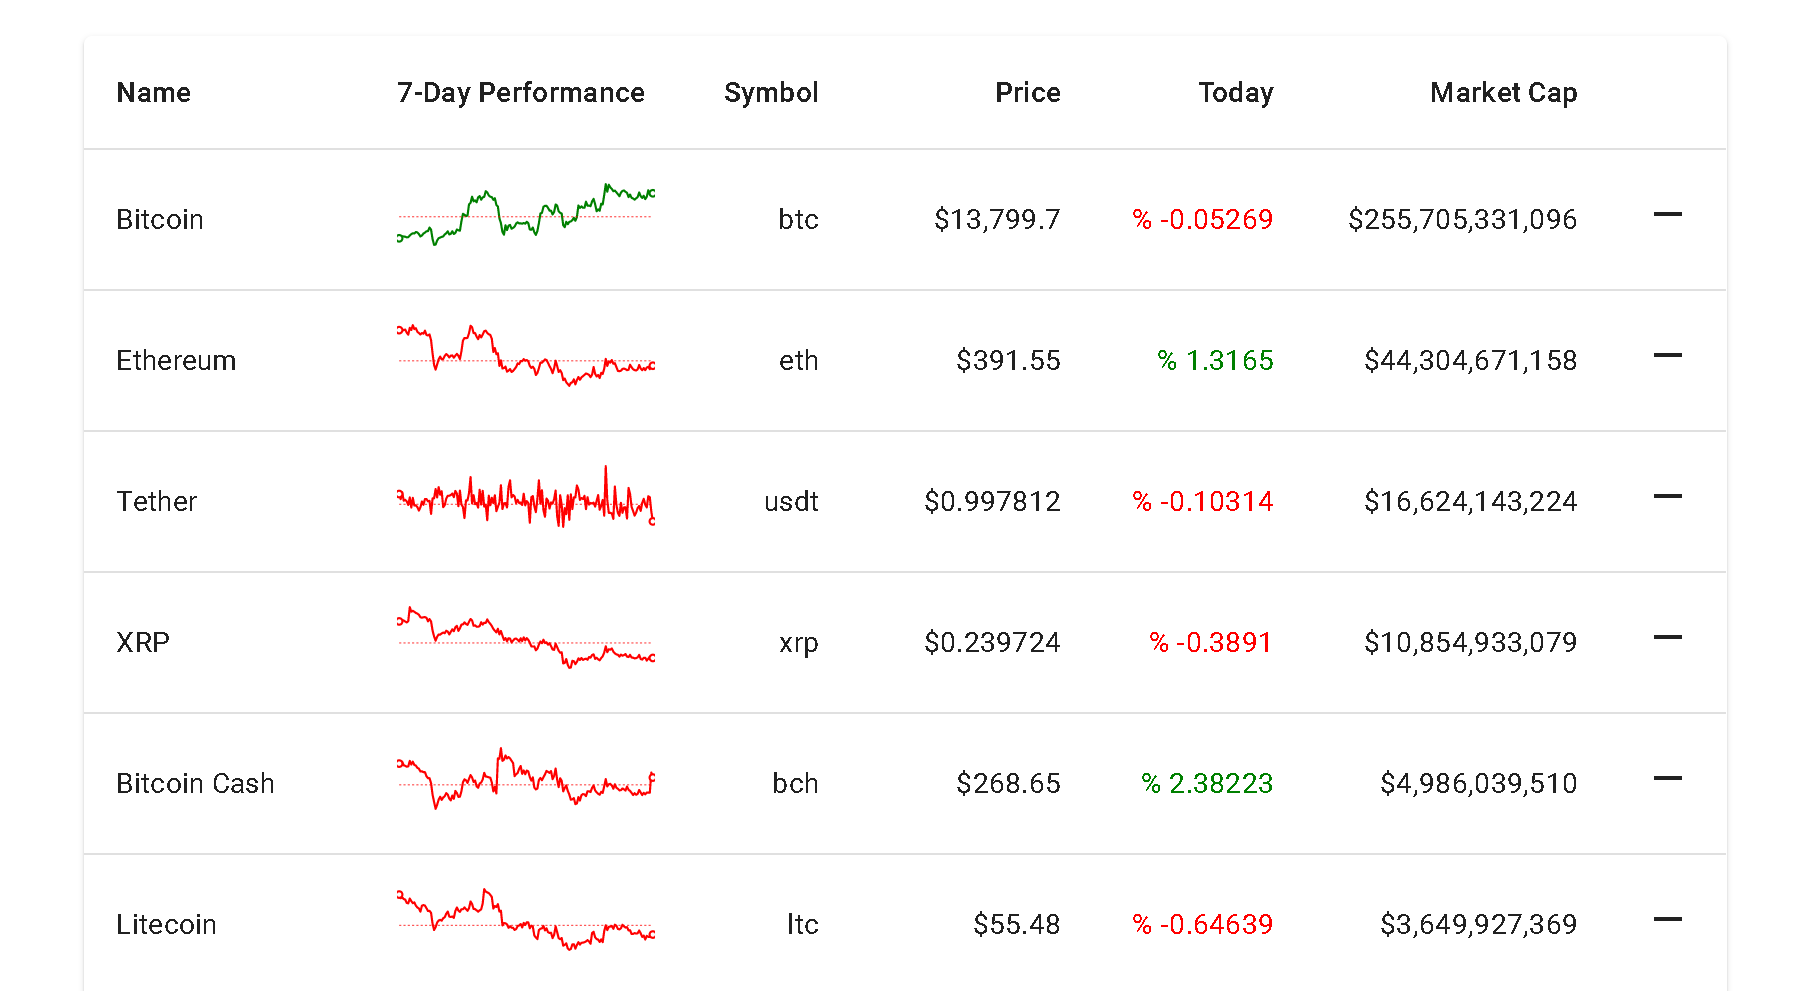
Task: Open the Bitcoin Cash 7-day sparkline
Action: (x=526, y=778)
